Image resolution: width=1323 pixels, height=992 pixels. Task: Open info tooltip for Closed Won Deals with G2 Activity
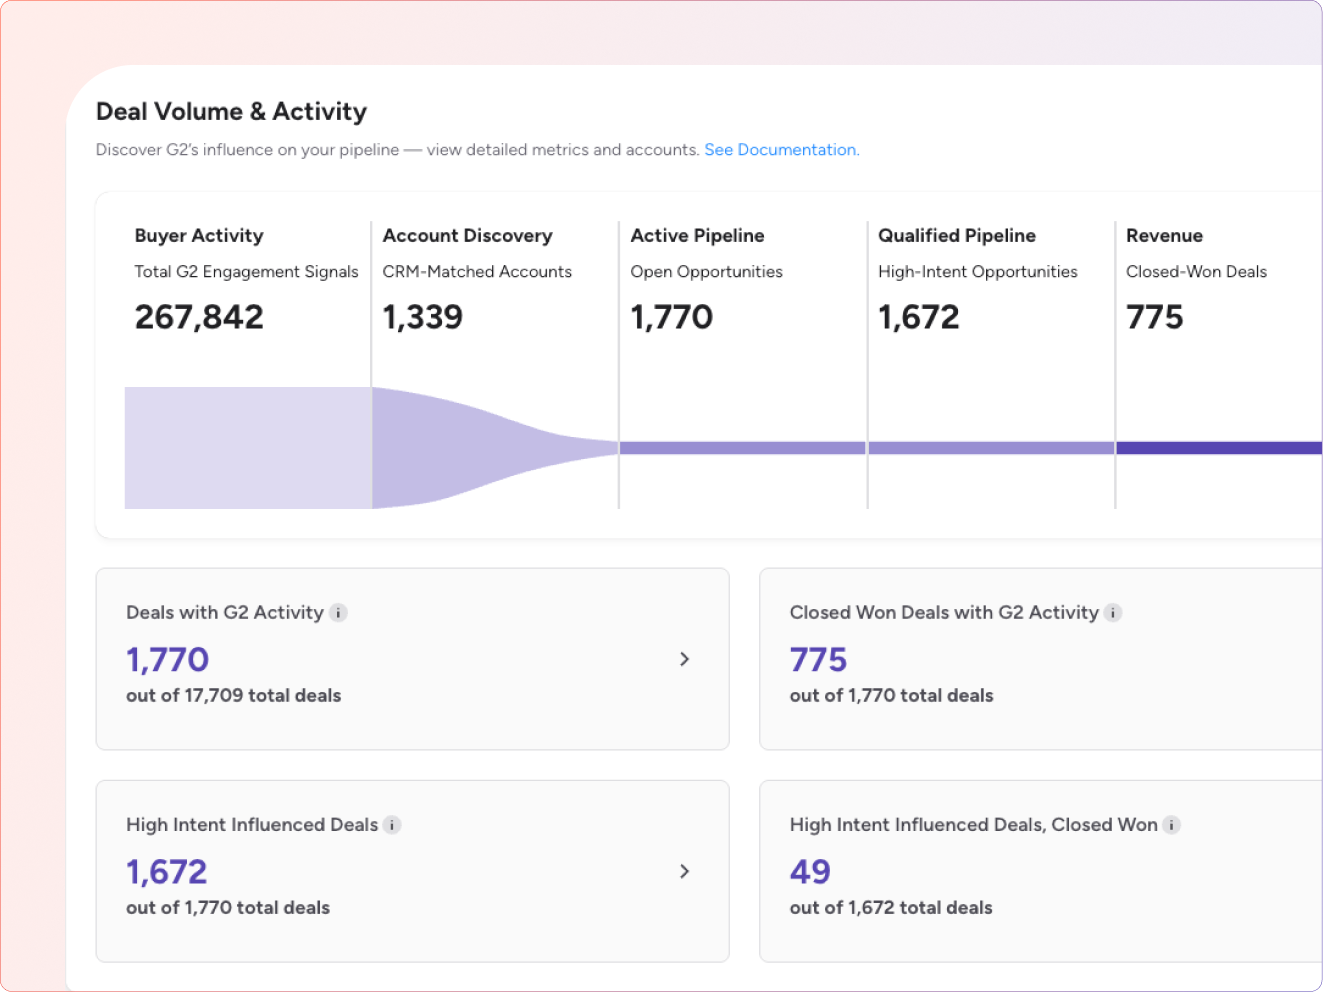[x=1113, y=613]
